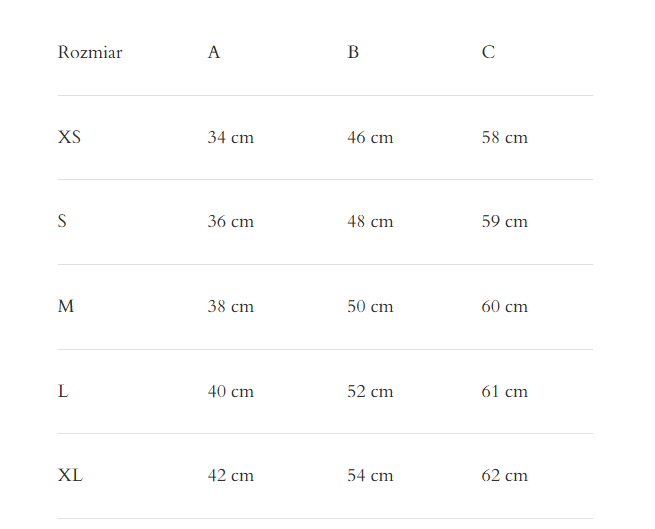Click the 34 cm cell
Viewport: 655px width, 529px height.
tap(230, 137)
